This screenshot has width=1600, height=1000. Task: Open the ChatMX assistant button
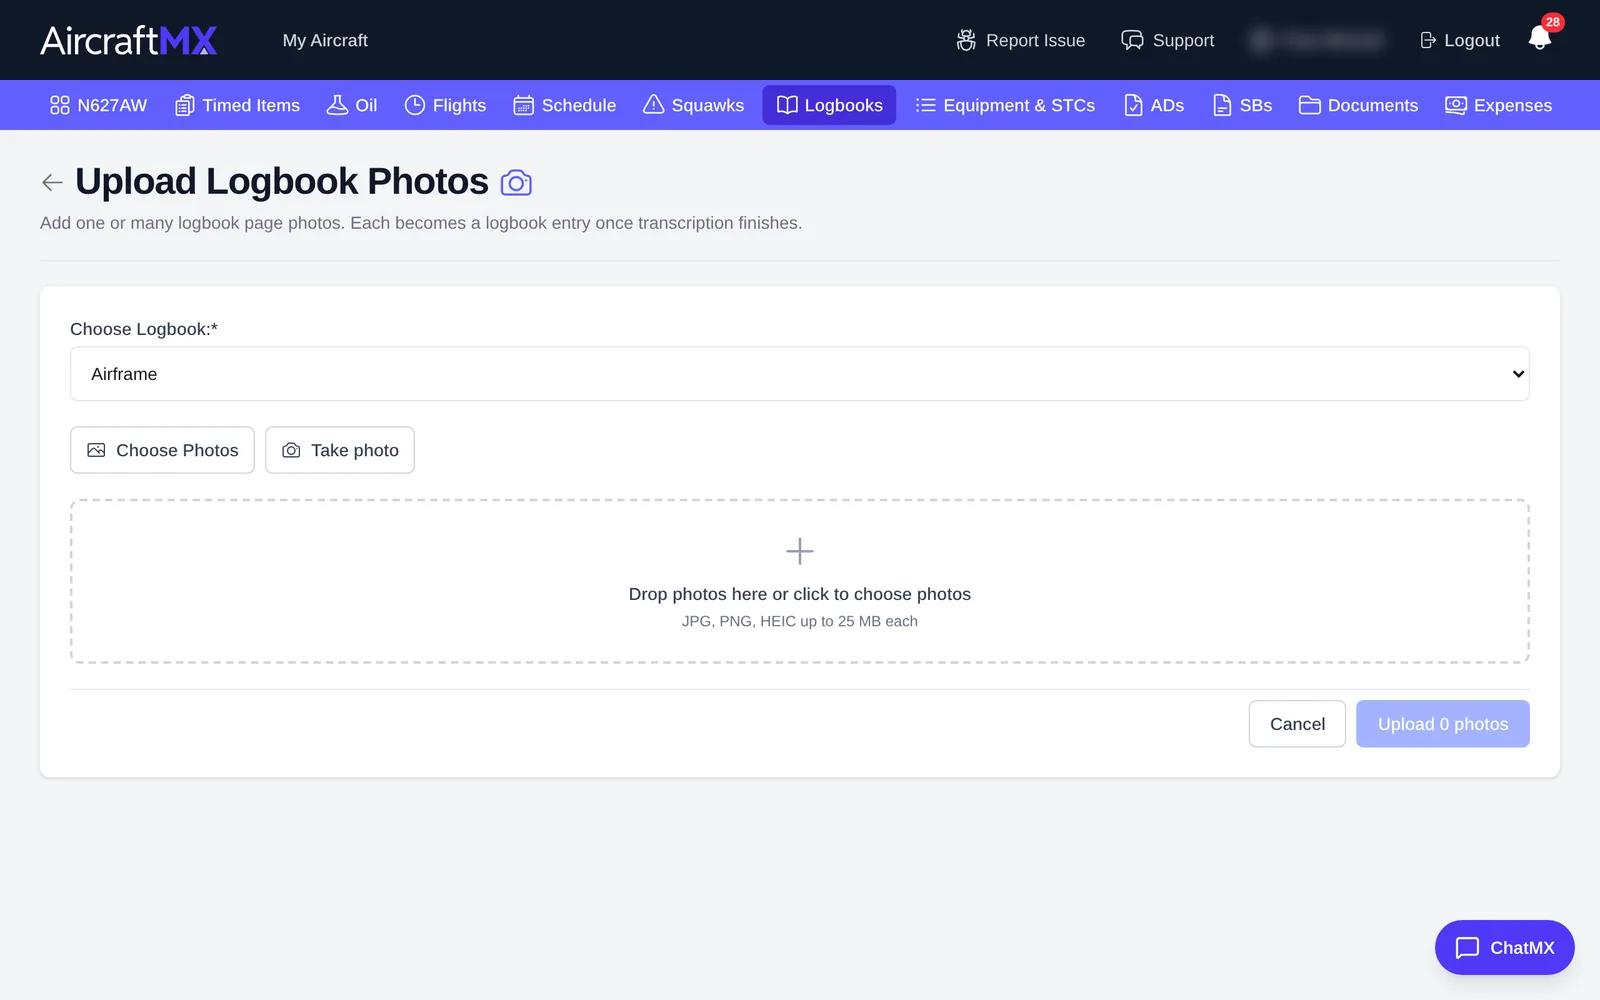coord(1505,947)
